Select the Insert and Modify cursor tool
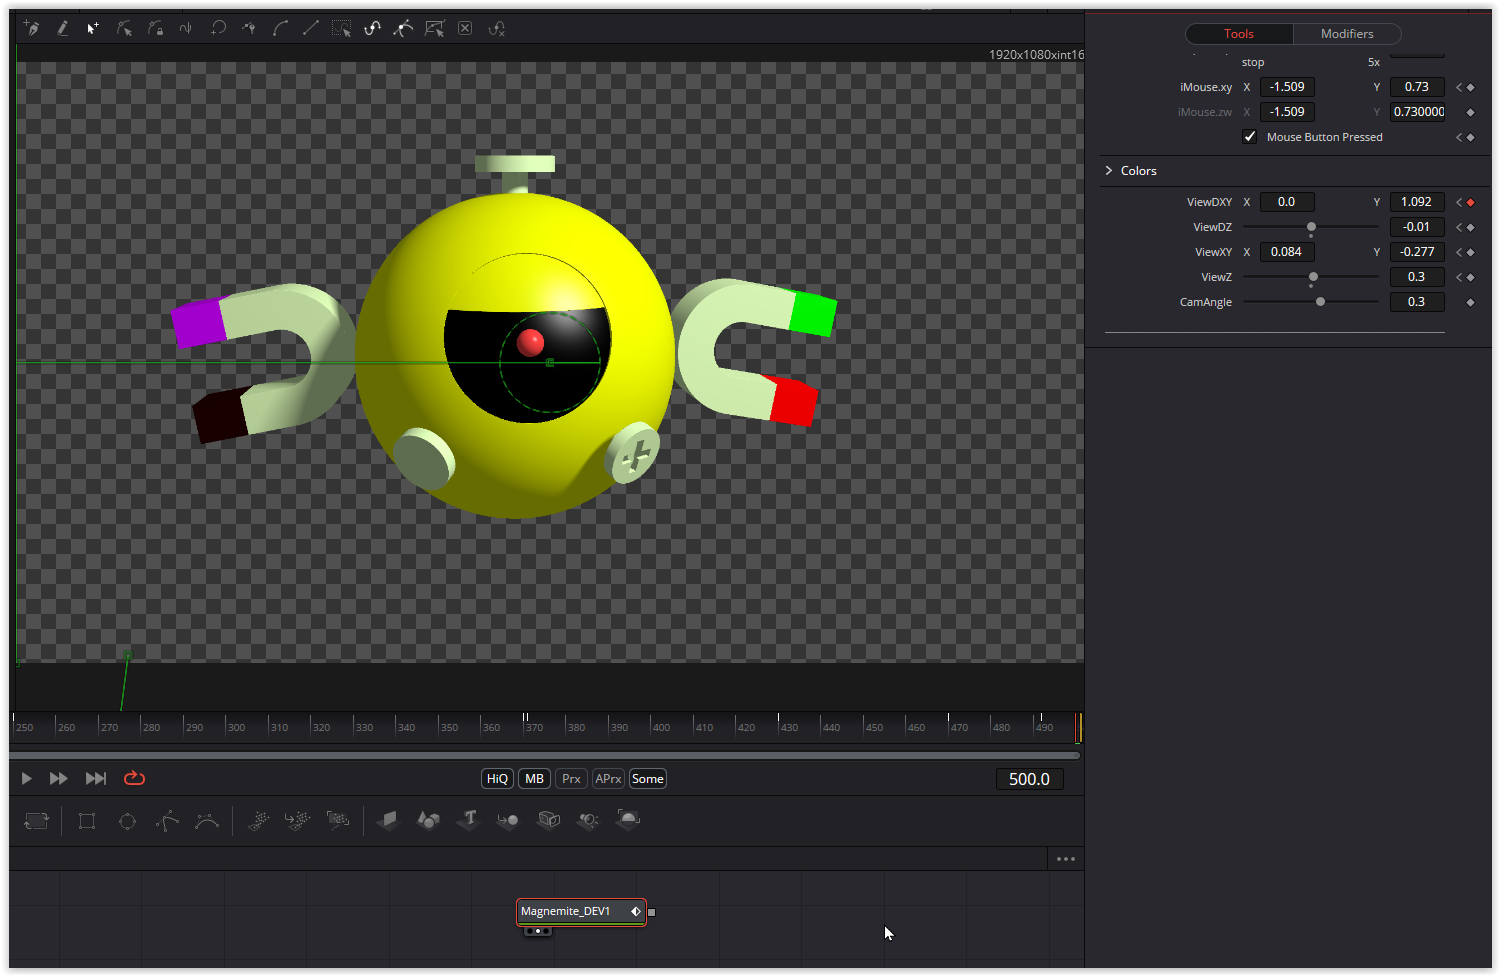 click(x=93, y=29)
